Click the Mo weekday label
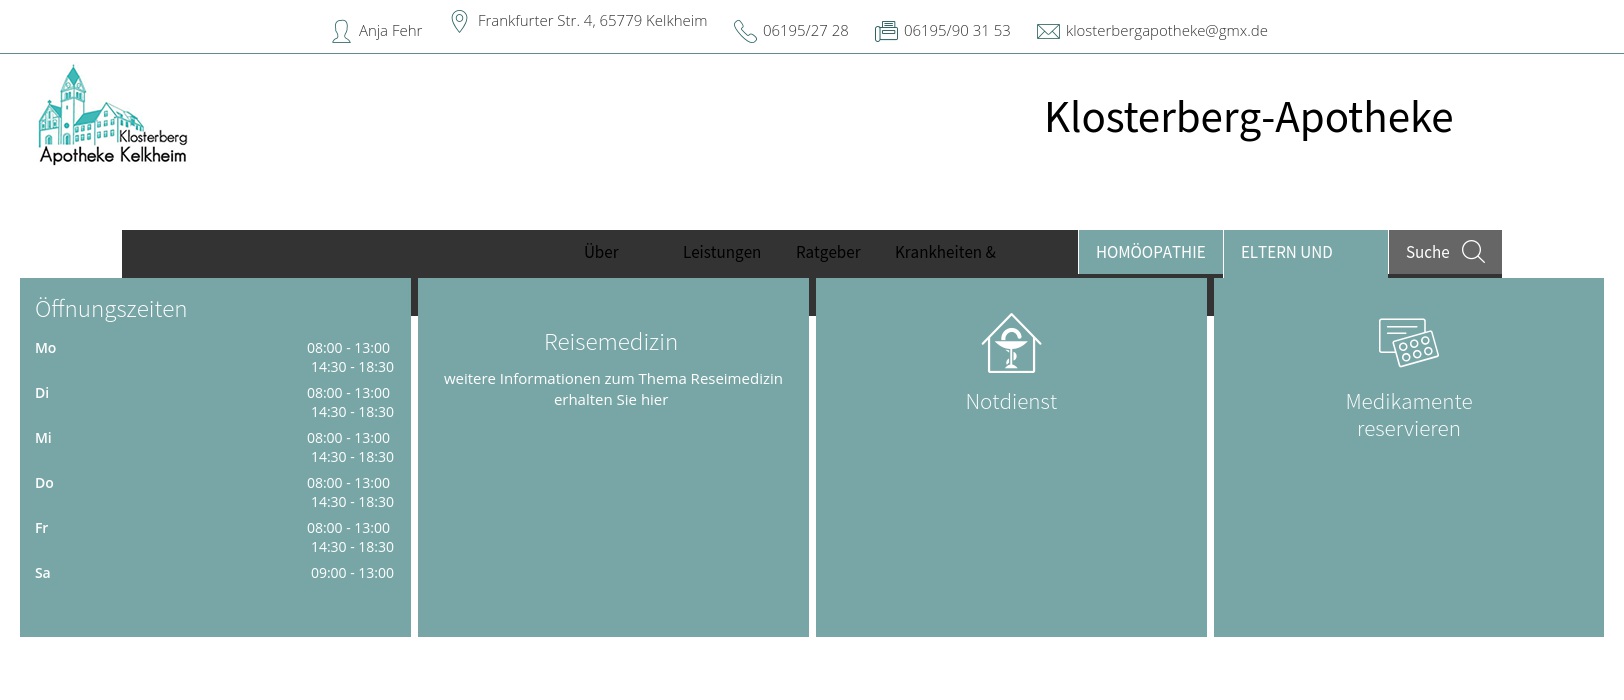The image size is (1624, 700). [x=45, y=348]
